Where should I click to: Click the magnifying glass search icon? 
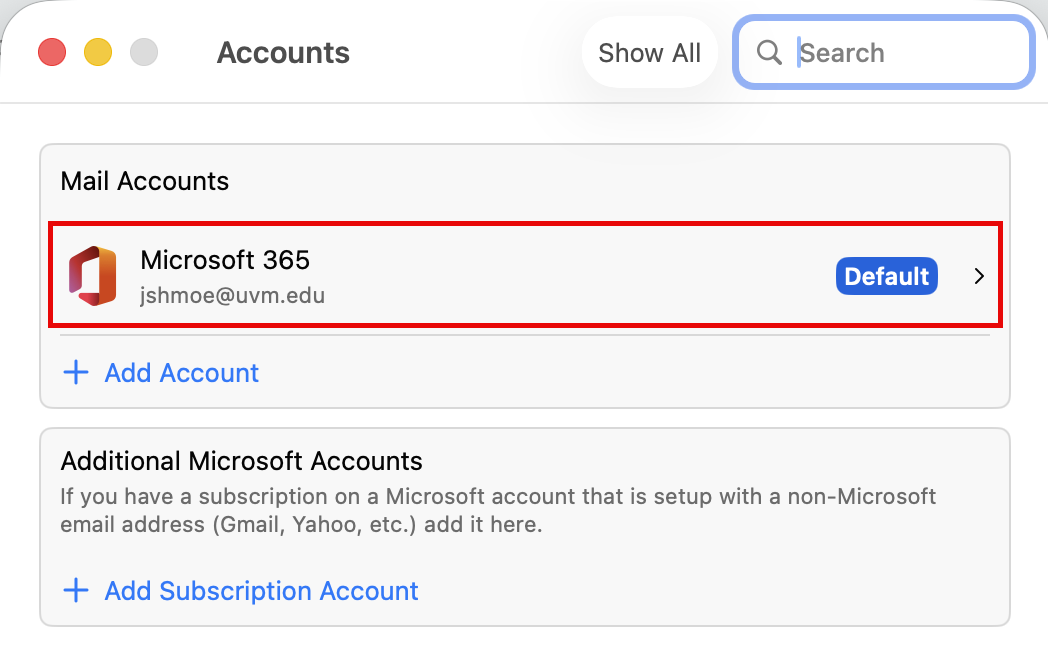769,53
